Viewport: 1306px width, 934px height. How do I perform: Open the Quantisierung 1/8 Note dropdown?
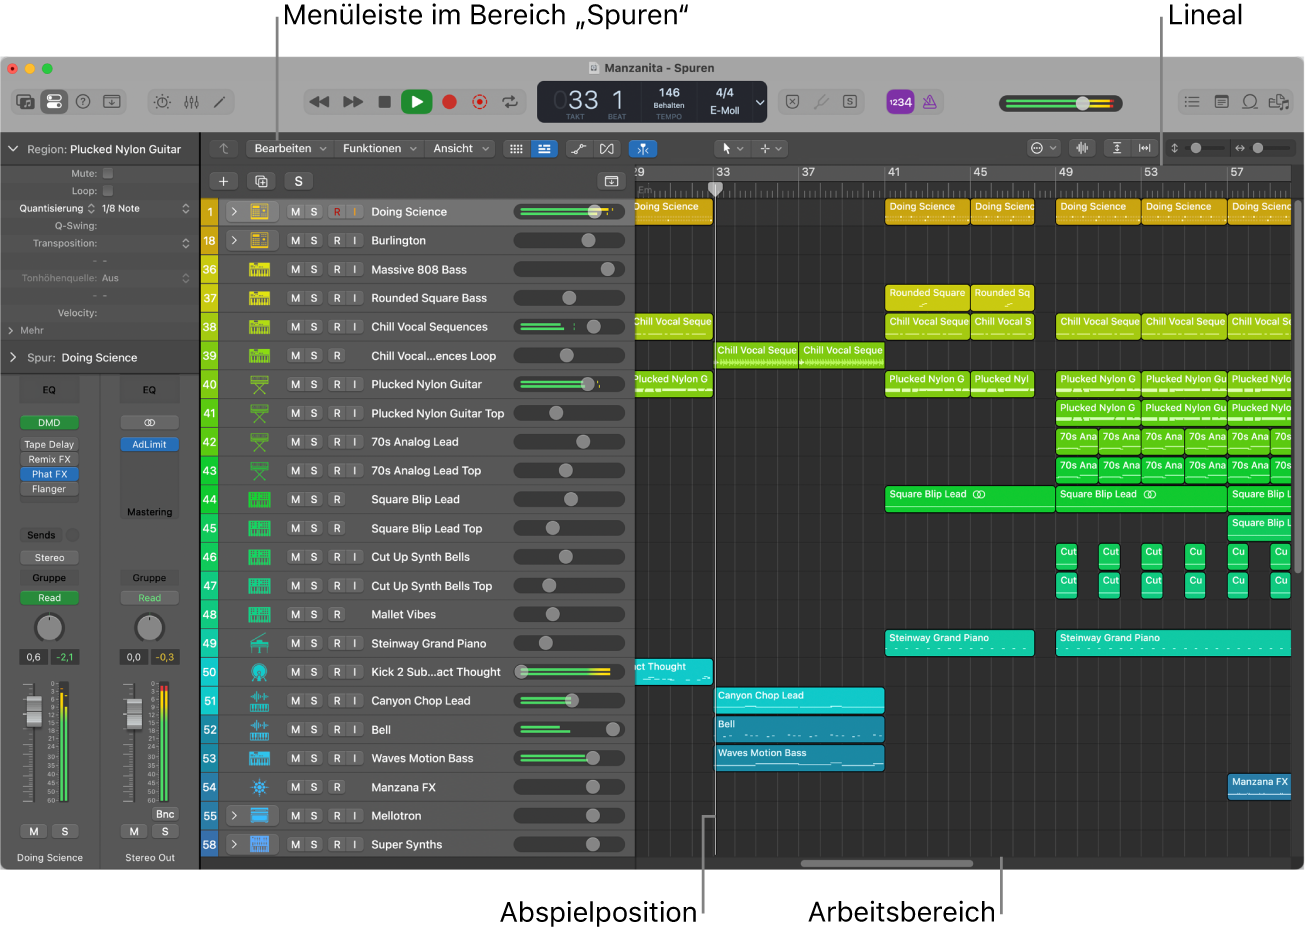[145, 209]
